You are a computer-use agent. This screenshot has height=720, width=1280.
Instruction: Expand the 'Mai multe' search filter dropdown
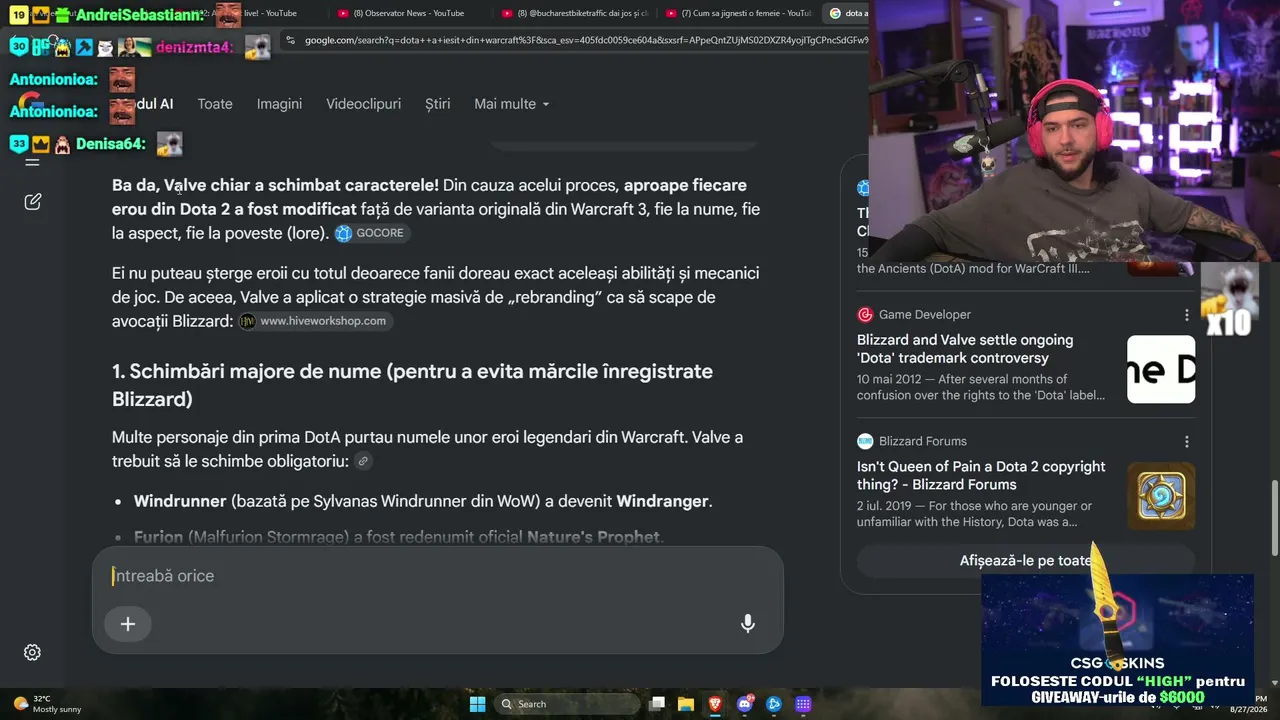512,104
